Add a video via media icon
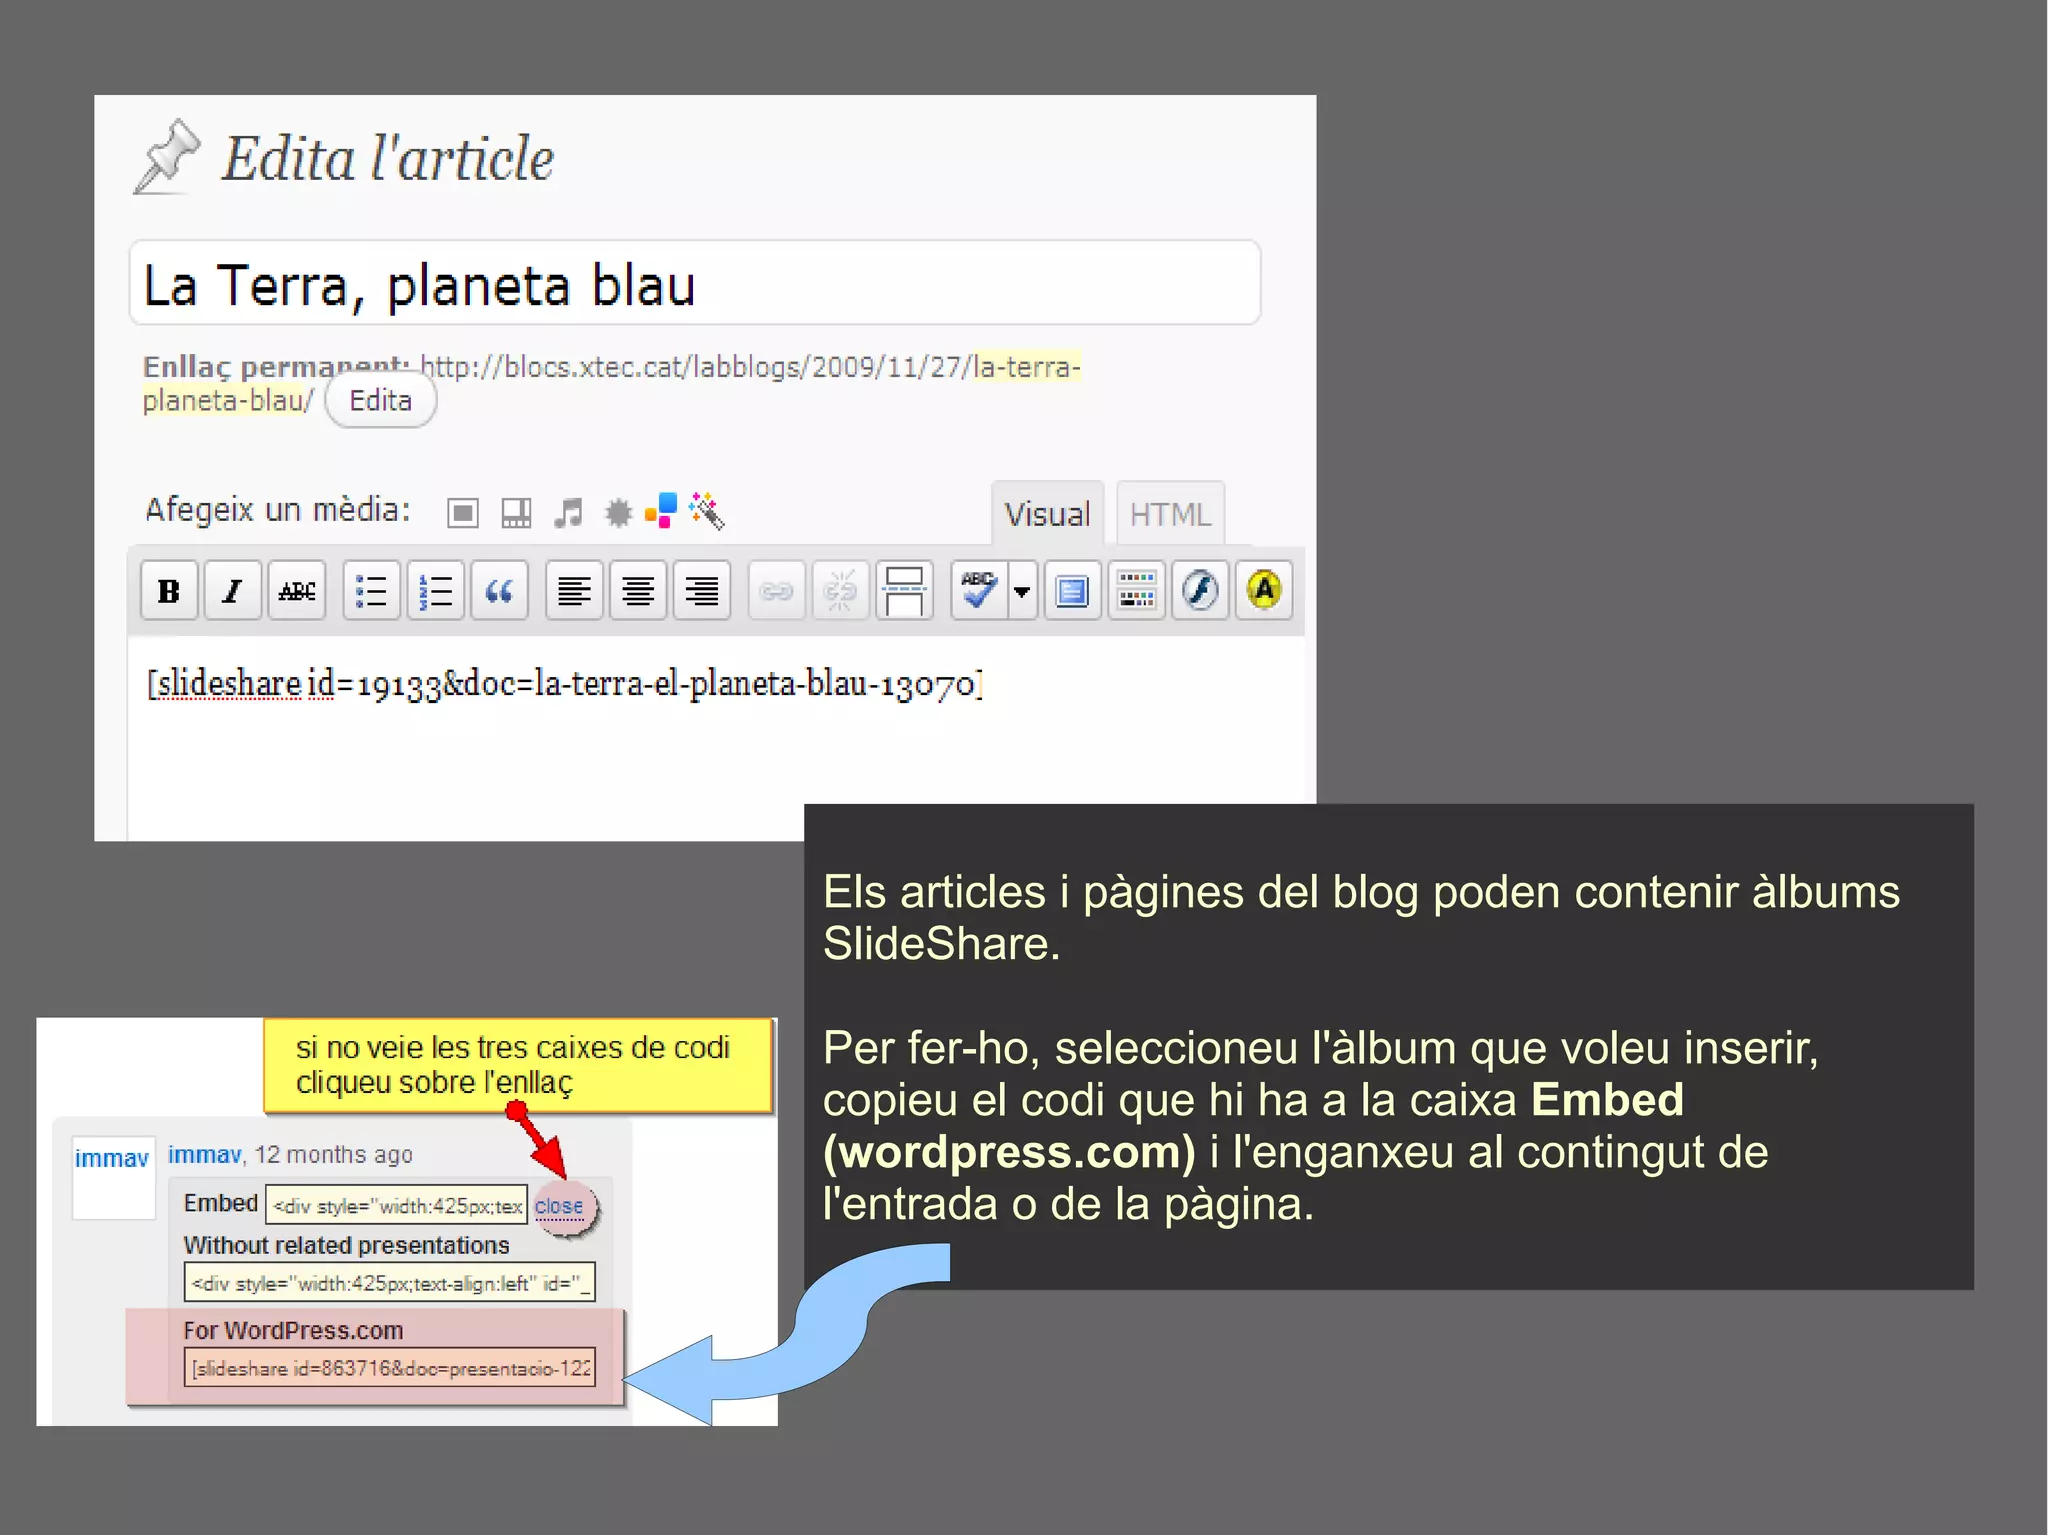The height and width of the screenshot is (1535, 2048). pos(516,513)
